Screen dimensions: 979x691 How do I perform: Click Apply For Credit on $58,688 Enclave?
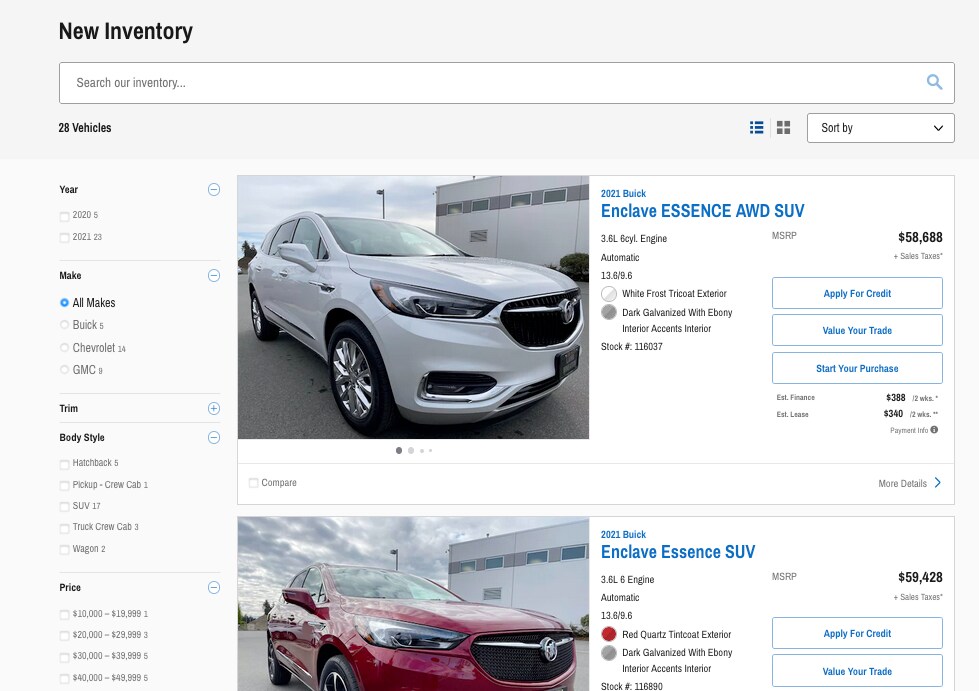(x=857, y=293)
